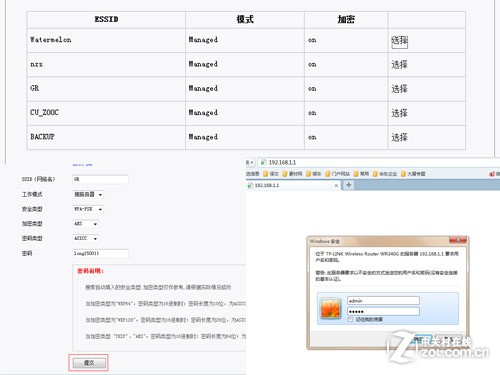Close the Windows 安全 dialog
This screenshot has height=375, width=500.
[458, 240]
